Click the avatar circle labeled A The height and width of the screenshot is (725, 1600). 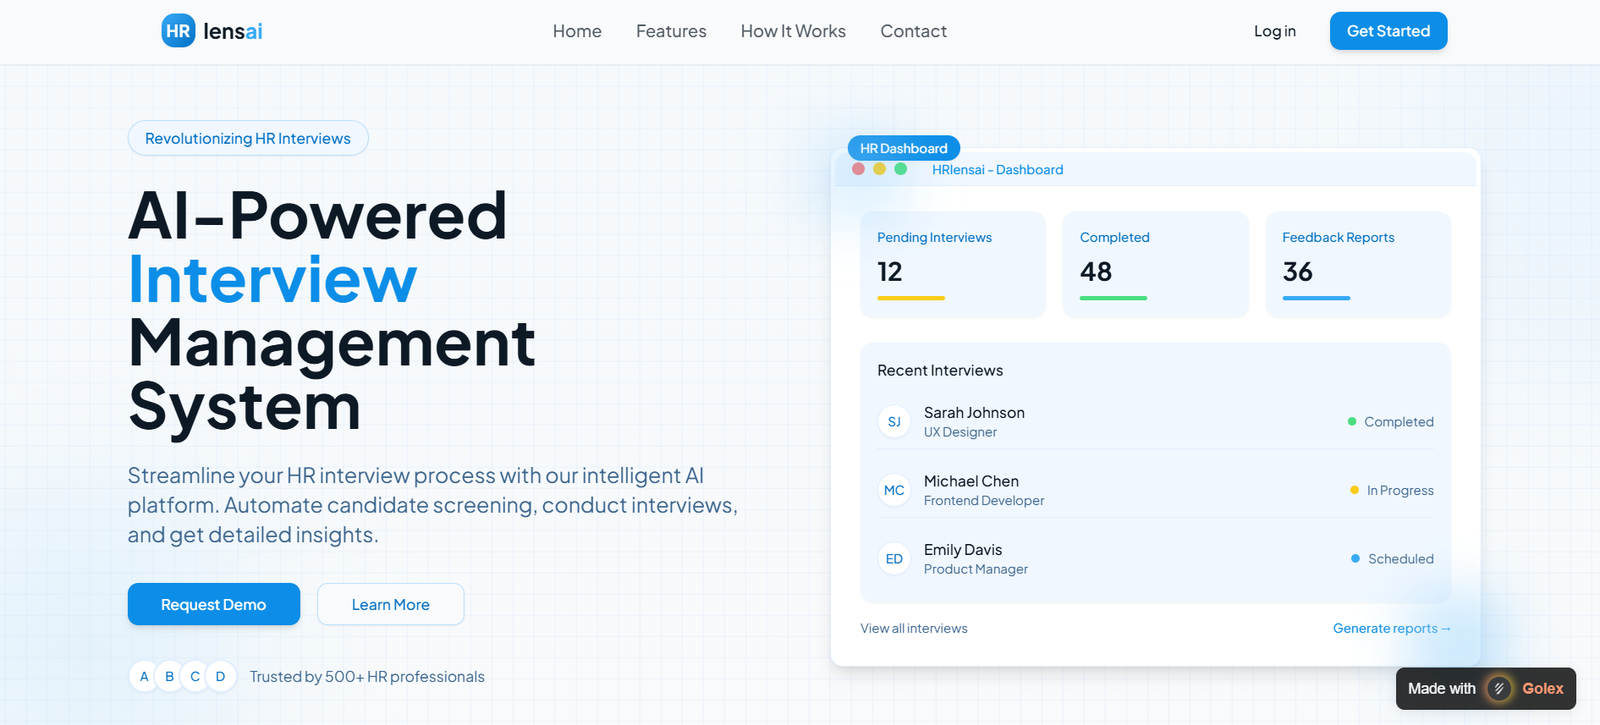click(x=144, y=677)
